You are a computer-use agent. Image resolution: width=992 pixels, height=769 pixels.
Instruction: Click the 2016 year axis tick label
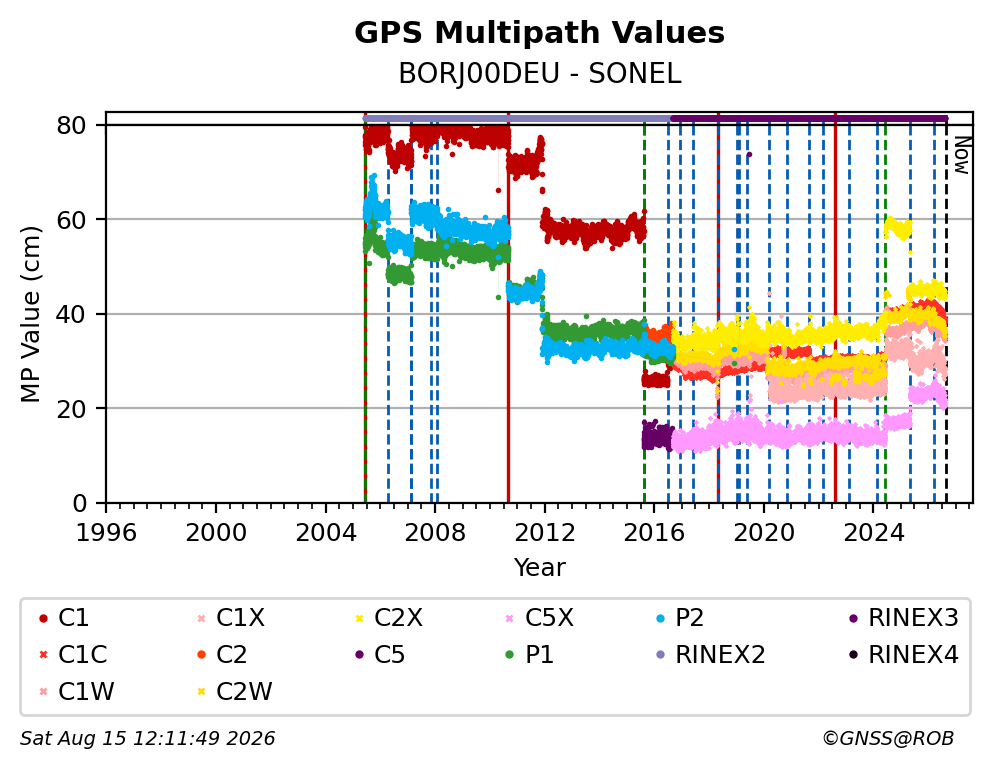coord(654,533)
